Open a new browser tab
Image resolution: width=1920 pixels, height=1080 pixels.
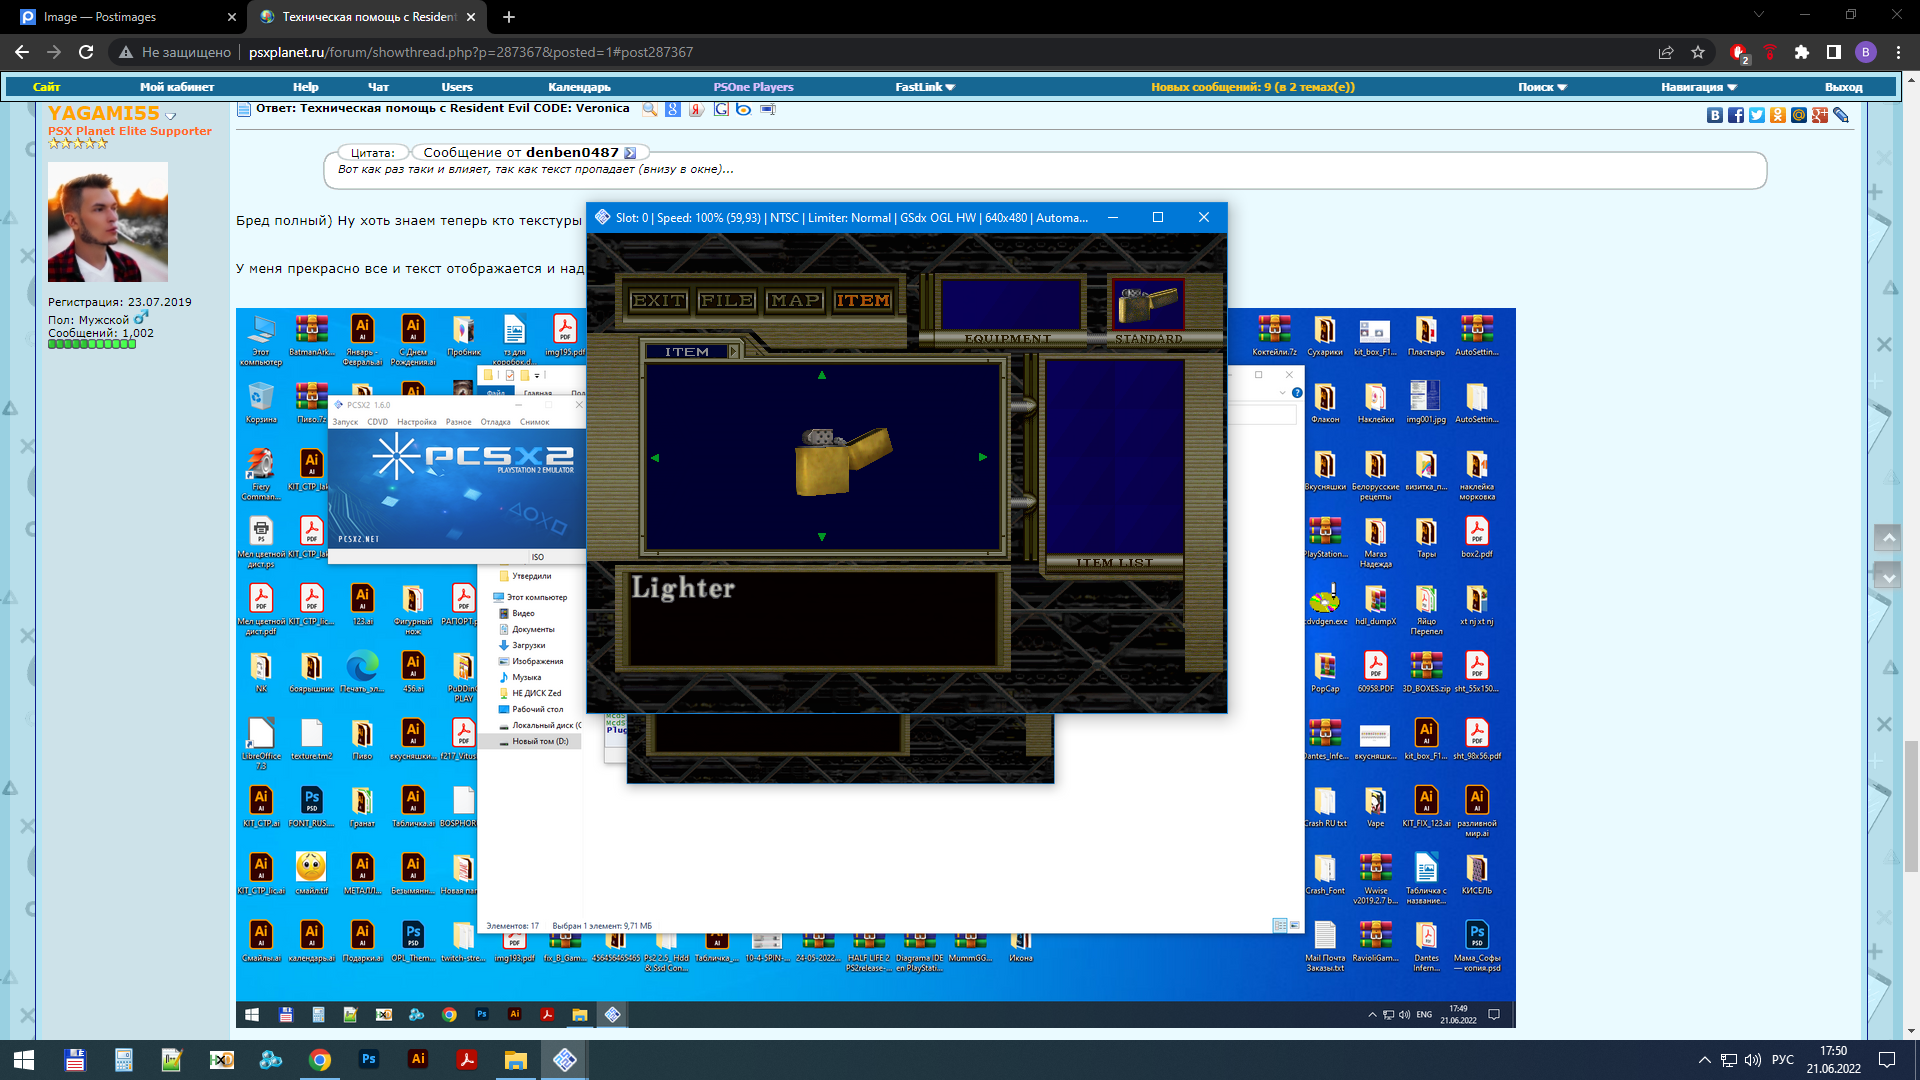coord(509,17)
